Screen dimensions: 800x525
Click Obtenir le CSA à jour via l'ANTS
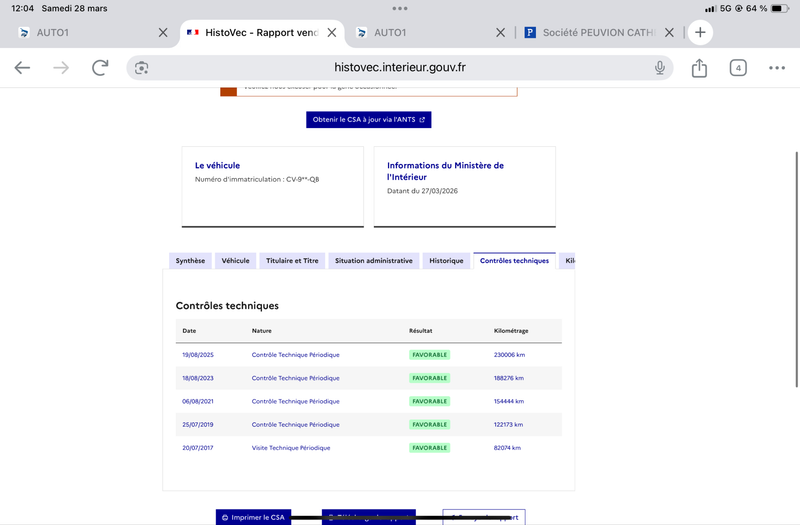tap(368, 120)
